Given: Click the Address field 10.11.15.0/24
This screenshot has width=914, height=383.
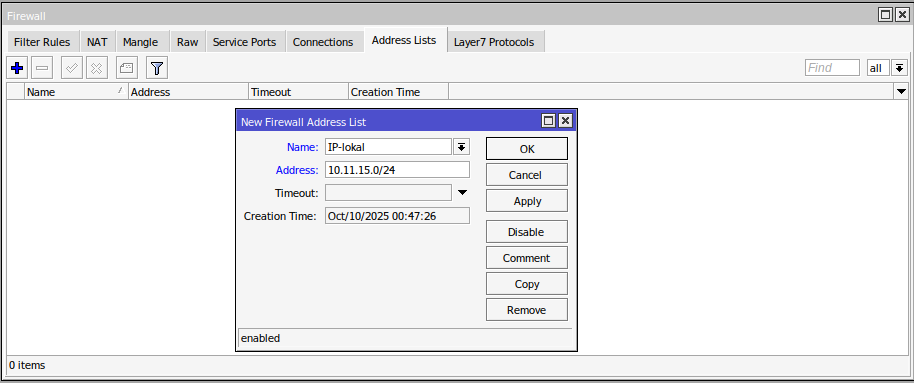Looking at the screenshot, I should pyautogui.click(x=398, y=170).
